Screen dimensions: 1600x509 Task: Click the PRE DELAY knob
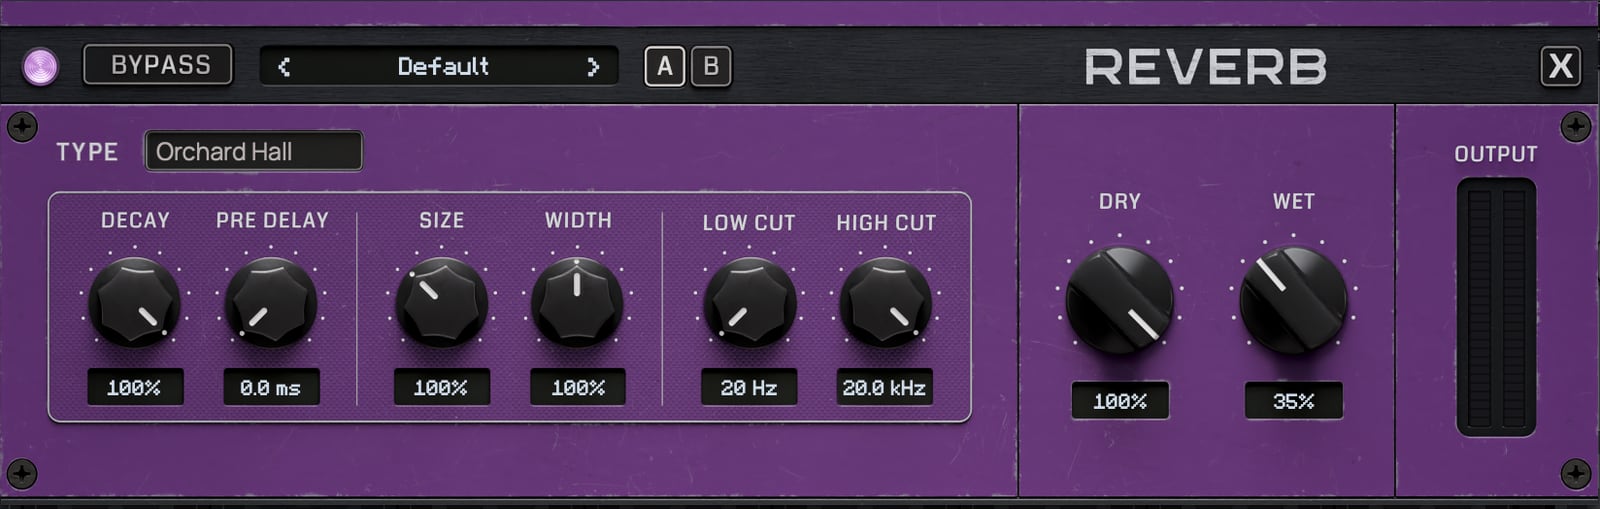271,301
